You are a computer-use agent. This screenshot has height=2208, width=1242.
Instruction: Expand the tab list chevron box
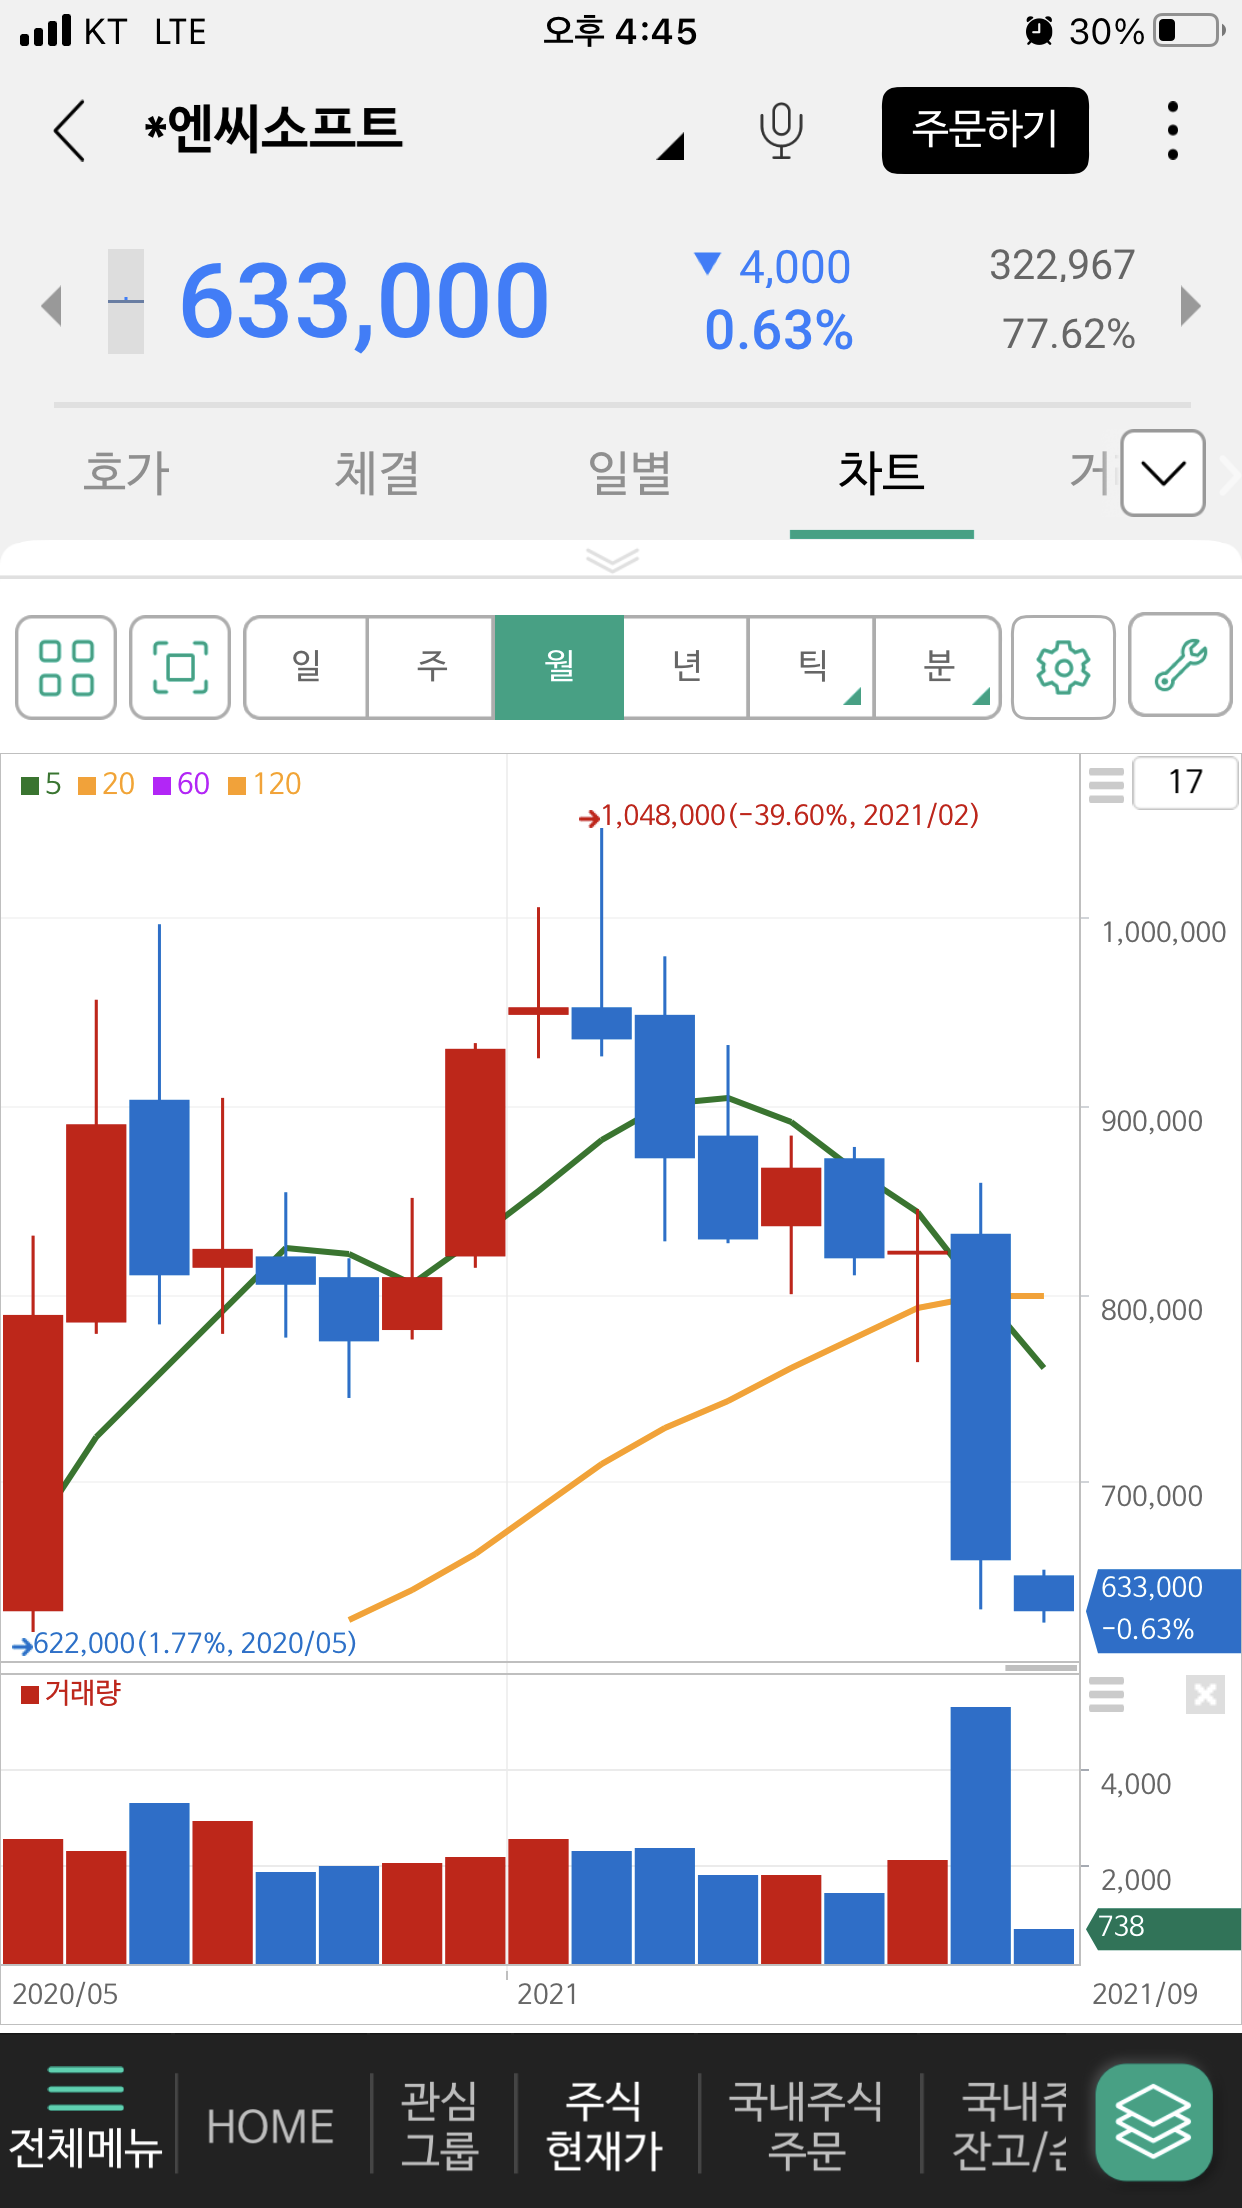click(x=1162, y=473)
